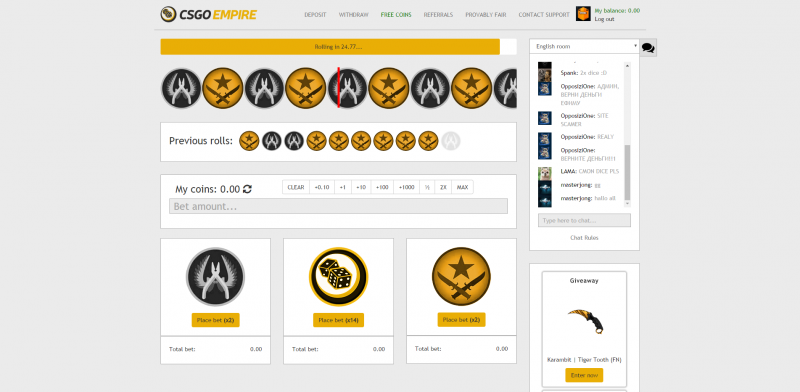The width and height of the screenshot is (800, 392).
Task: Click the Rolling in countdown progress bar
Action: tap(338, 46)
